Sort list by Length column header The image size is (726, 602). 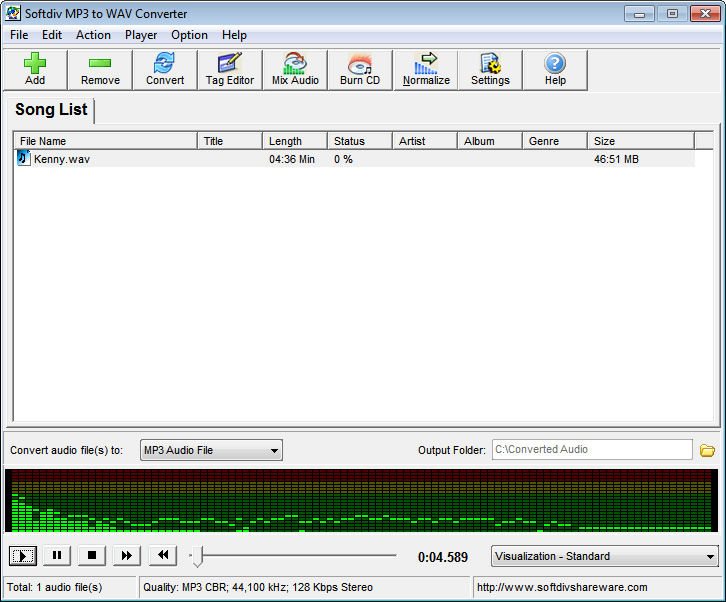tap(294, 141)
